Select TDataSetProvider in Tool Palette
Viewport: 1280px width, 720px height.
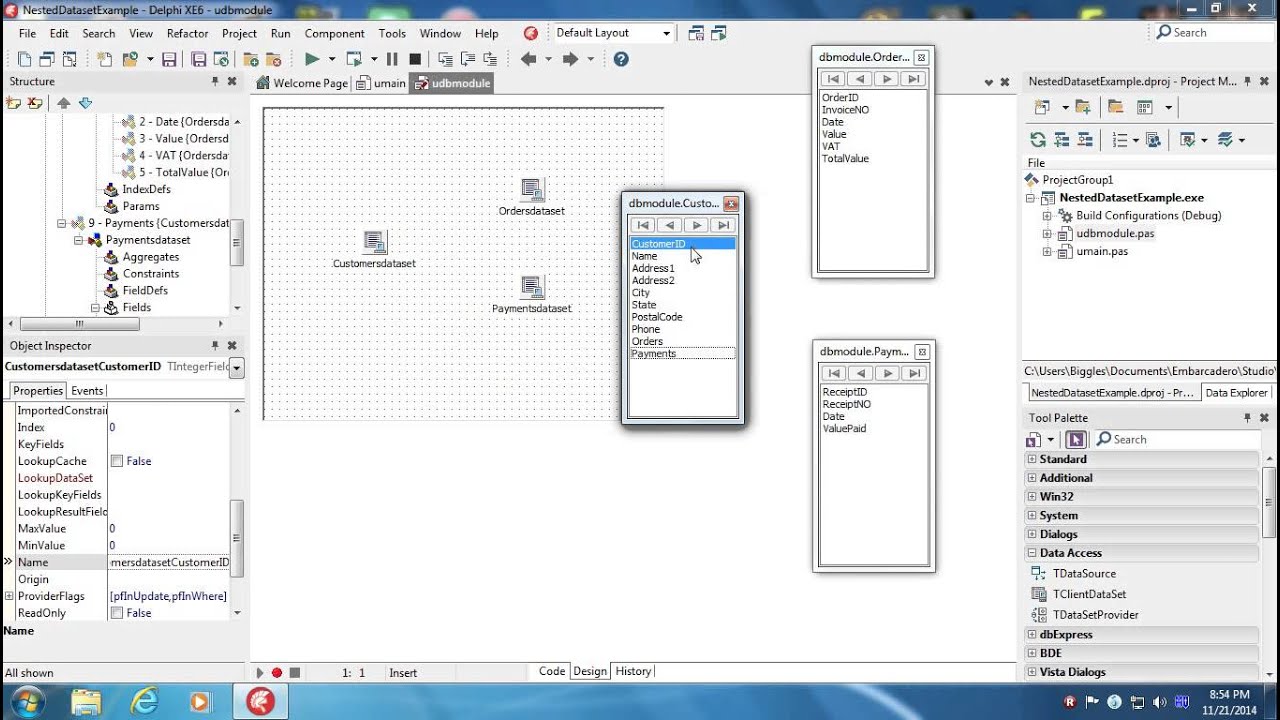1095,615
